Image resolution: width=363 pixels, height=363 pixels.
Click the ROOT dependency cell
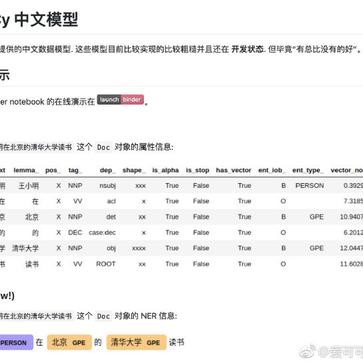click(x=106, y=264)
